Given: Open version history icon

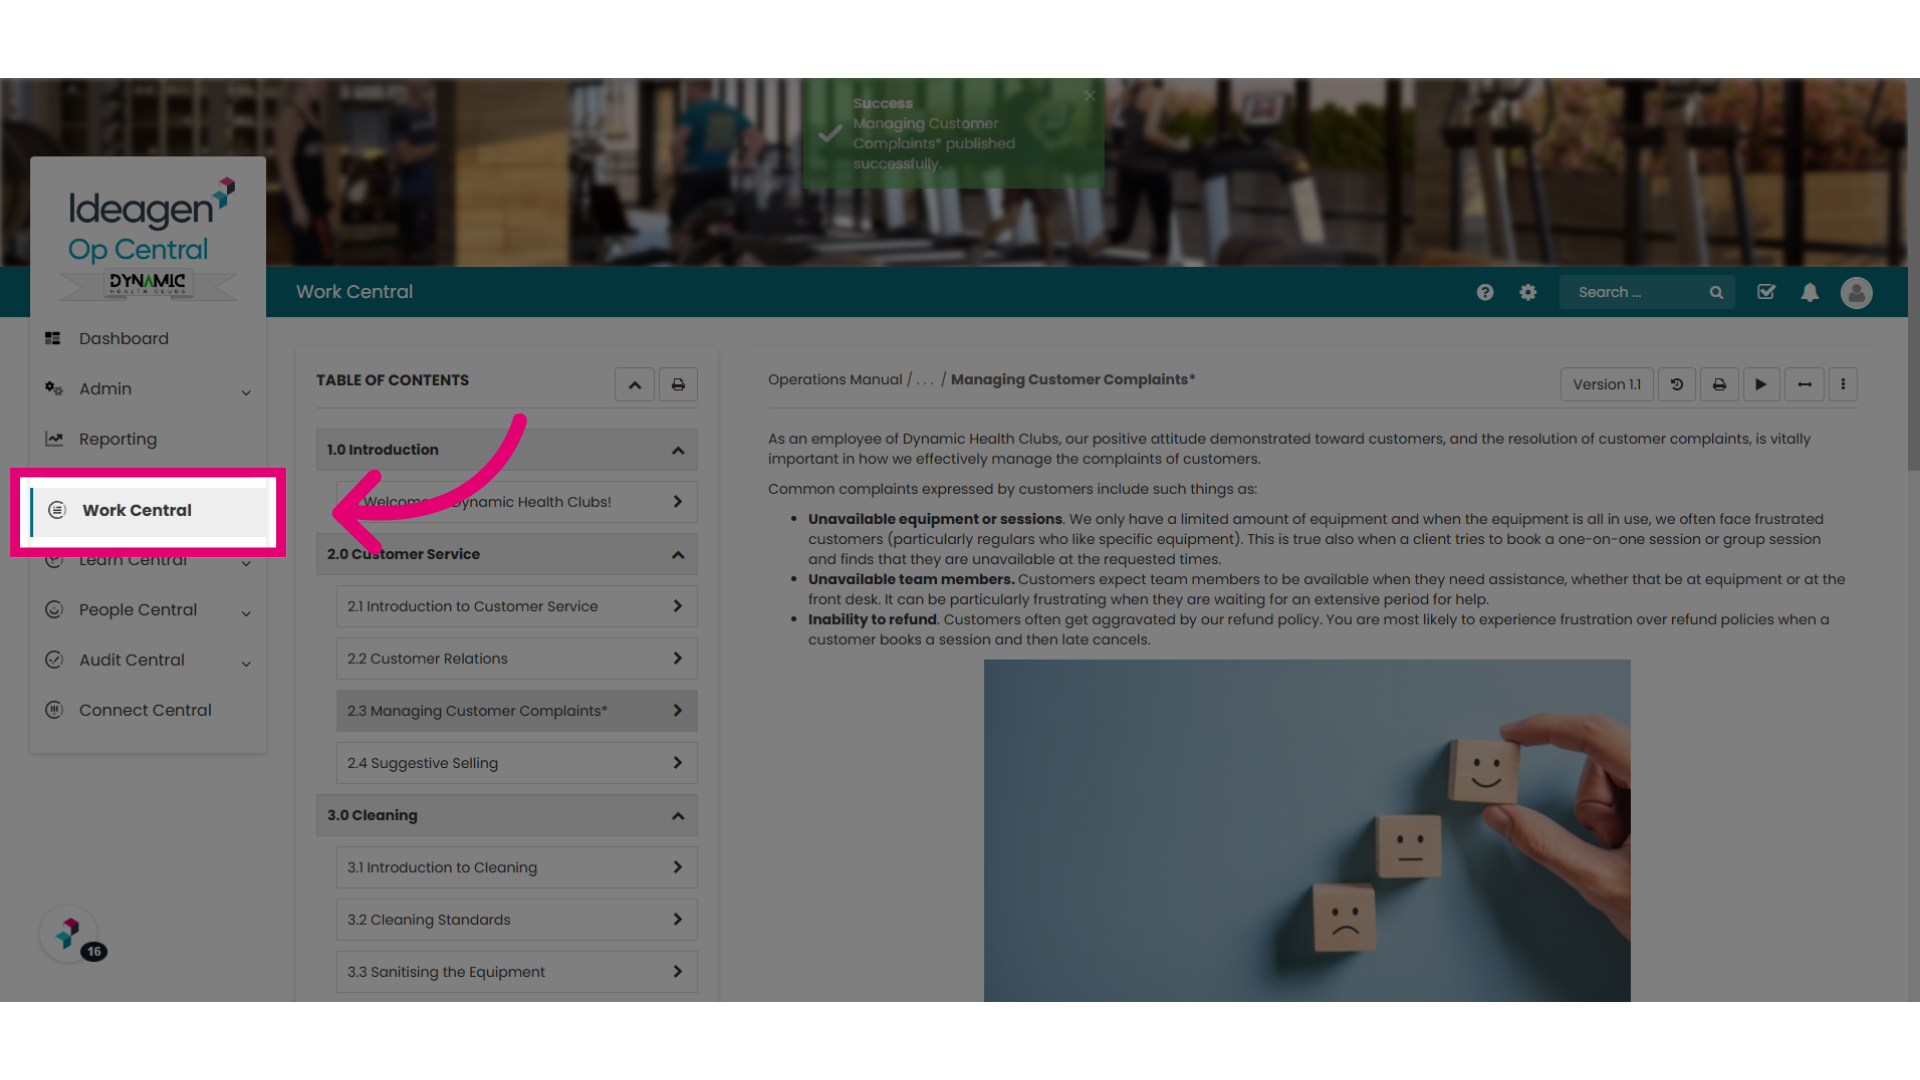Looking at the screenshot, I should [1677, 384].
